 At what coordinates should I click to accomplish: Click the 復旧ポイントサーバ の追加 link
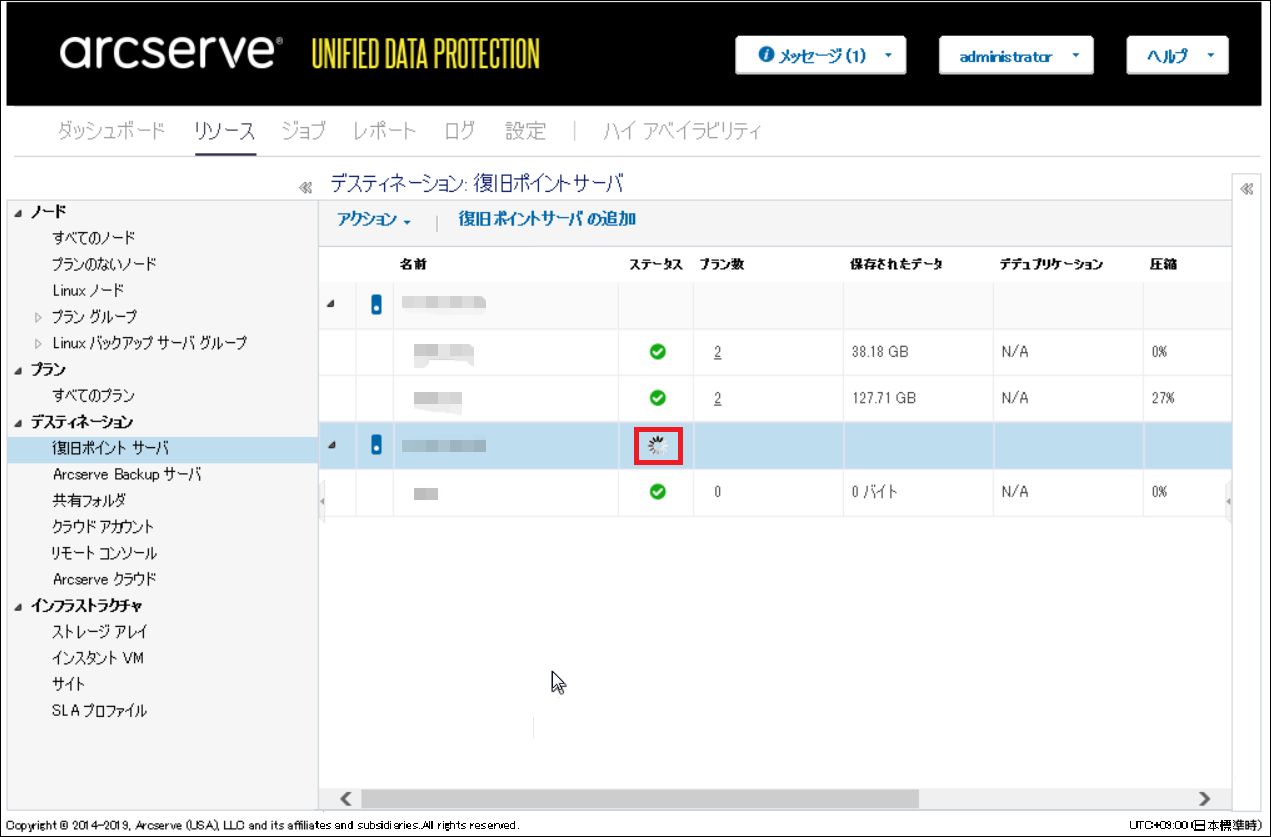click(547, 219)
